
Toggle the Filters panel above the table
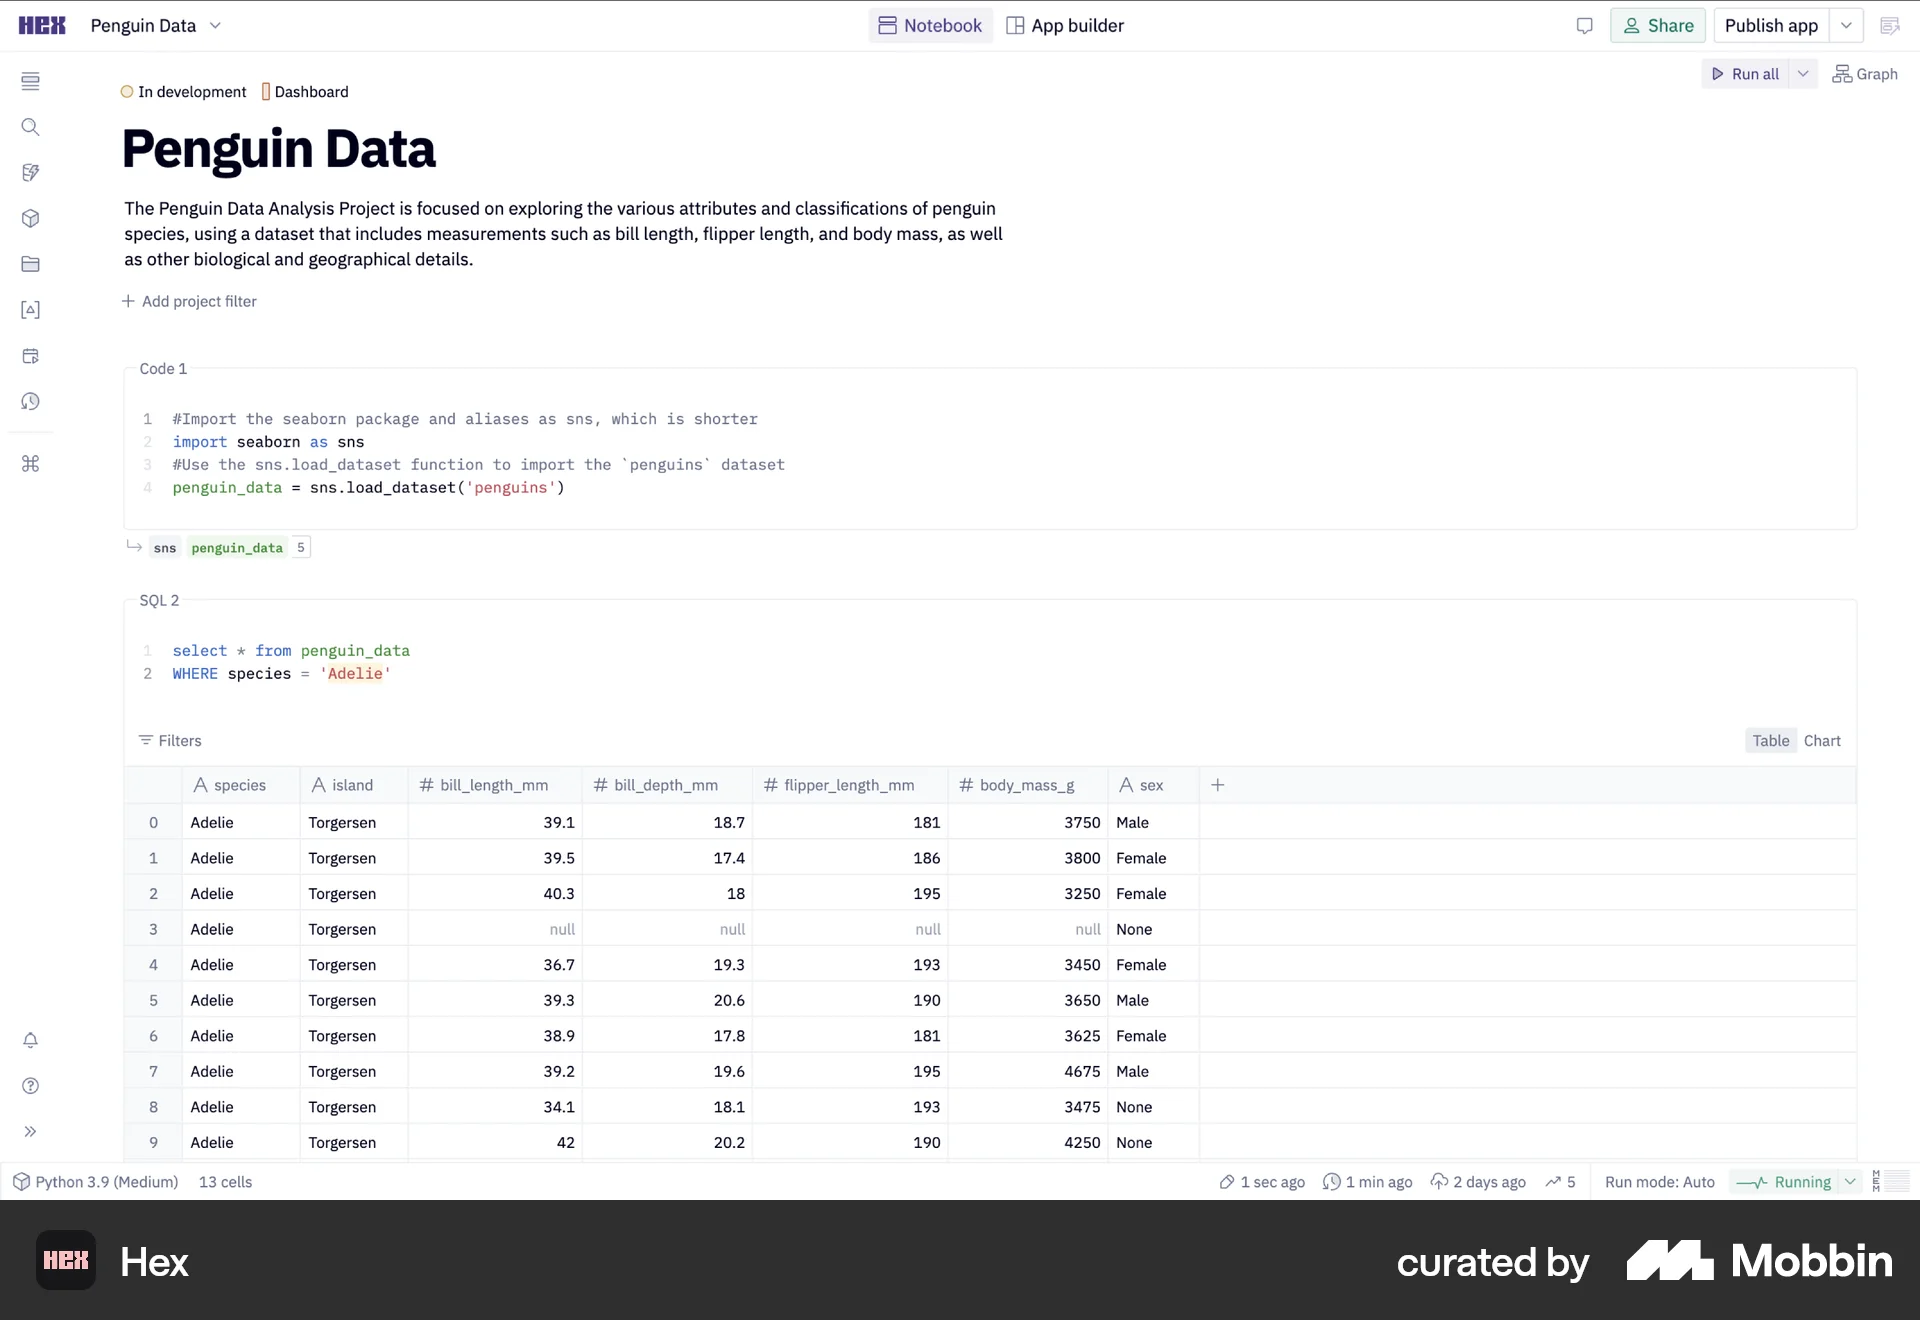(170, 740)
